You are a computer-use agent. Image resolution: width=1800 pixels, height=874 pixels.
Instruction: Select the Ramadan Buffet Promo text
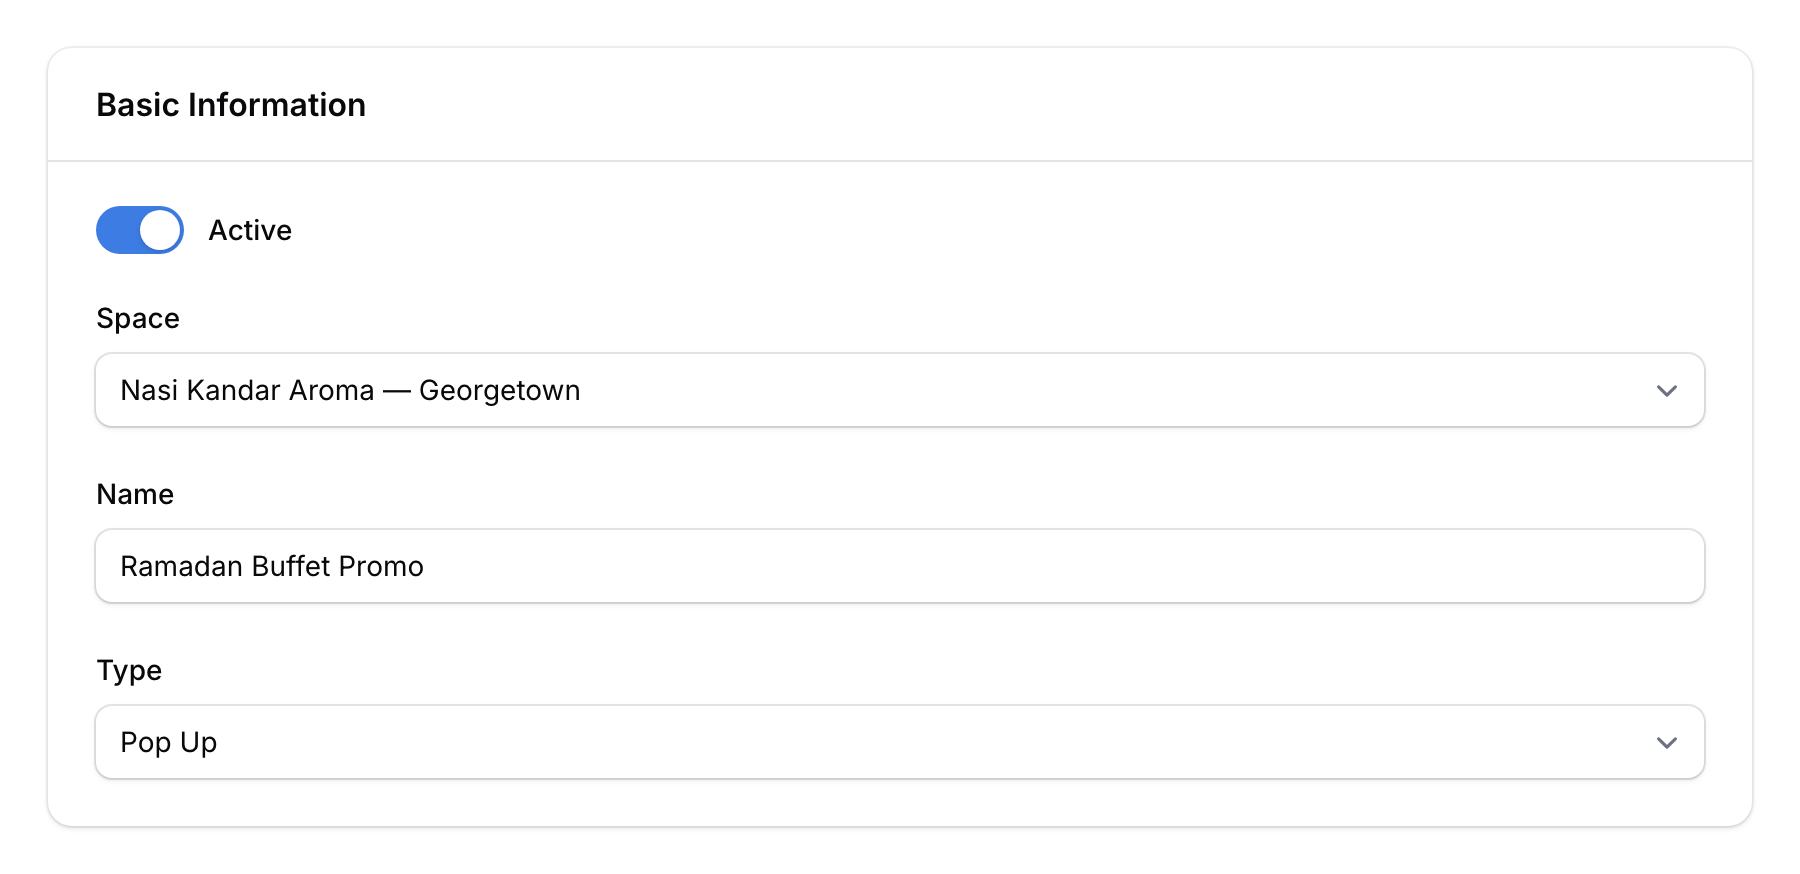click(272, 566)
